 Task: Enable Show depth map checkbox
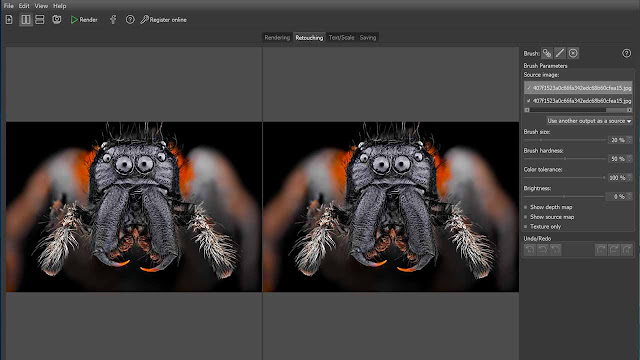pyautogui.click(x=526, y=207)
